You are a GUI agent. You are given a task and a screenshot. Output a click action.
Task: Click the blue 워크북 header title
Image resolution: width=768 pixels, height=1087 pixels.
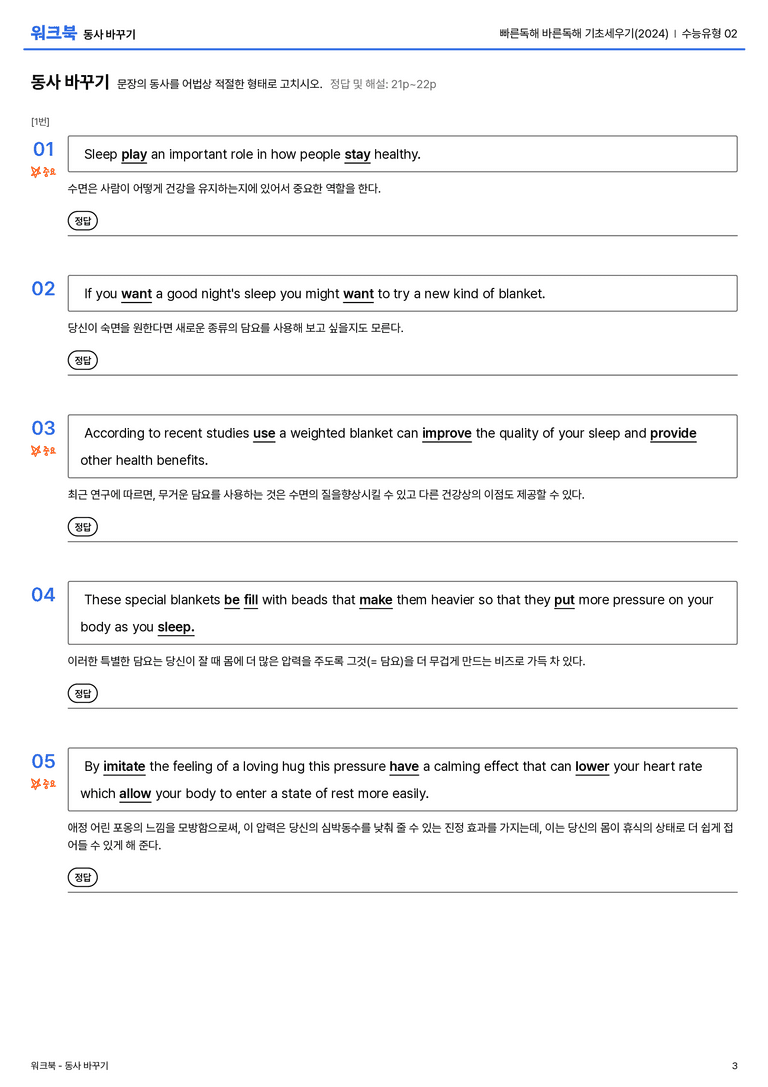coord(53,33)
